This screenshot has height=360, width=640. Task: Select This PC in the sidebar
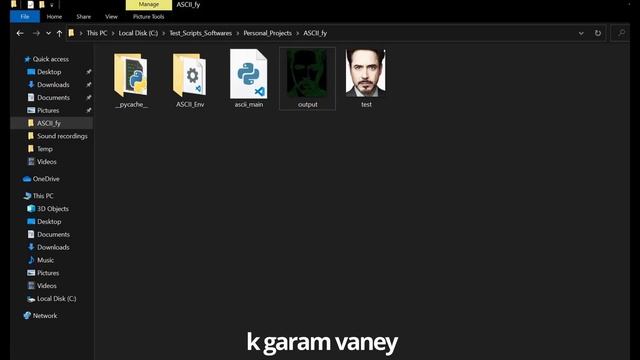43,196
